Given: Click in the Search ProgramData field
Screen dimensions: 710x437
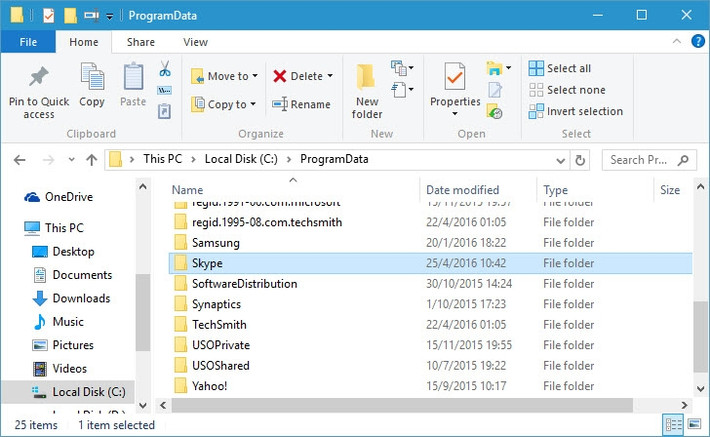Looking at the screenshot, I should click(x=649, y=160).
